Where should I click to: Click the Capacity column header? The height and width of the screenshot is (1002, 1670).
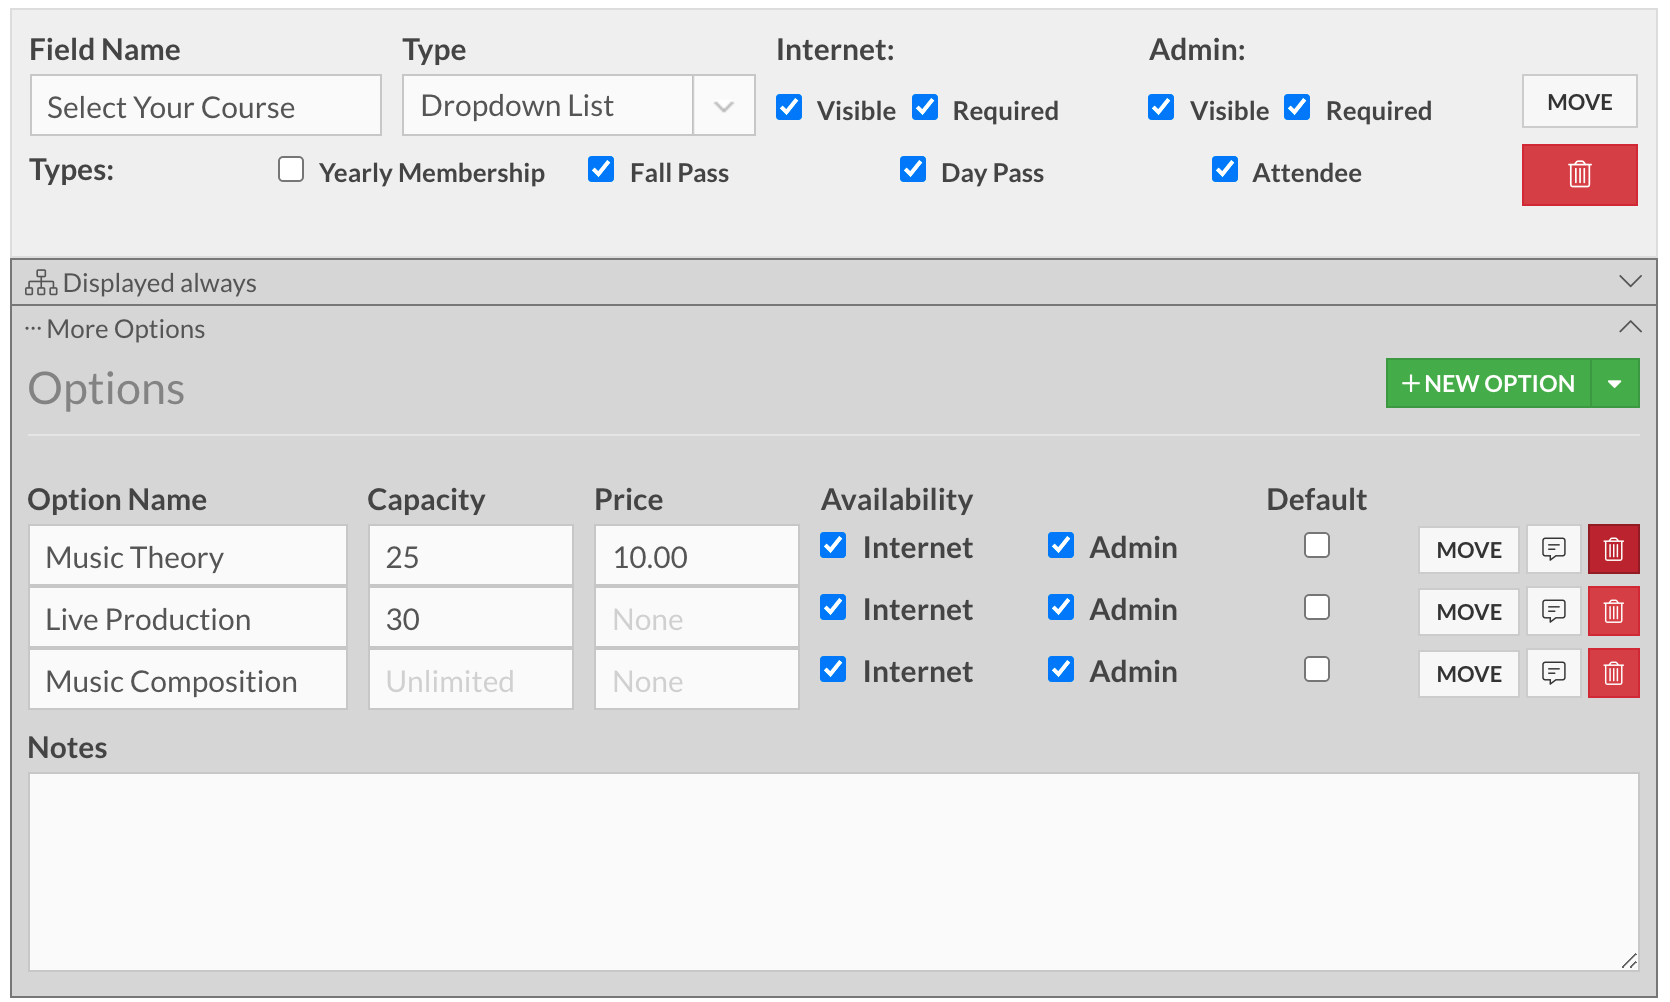[x=426, y=499]
